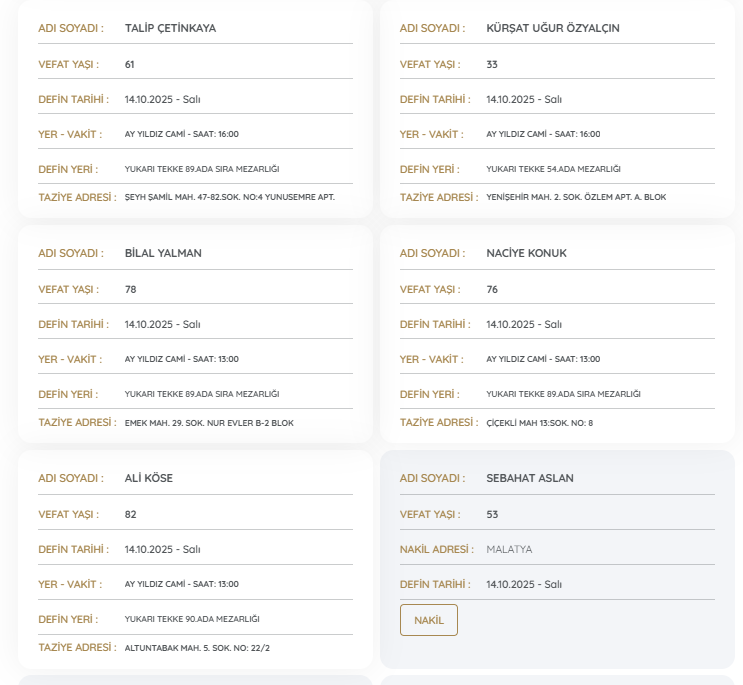Click the name Talip Çetinkaya

coord(170,28)
